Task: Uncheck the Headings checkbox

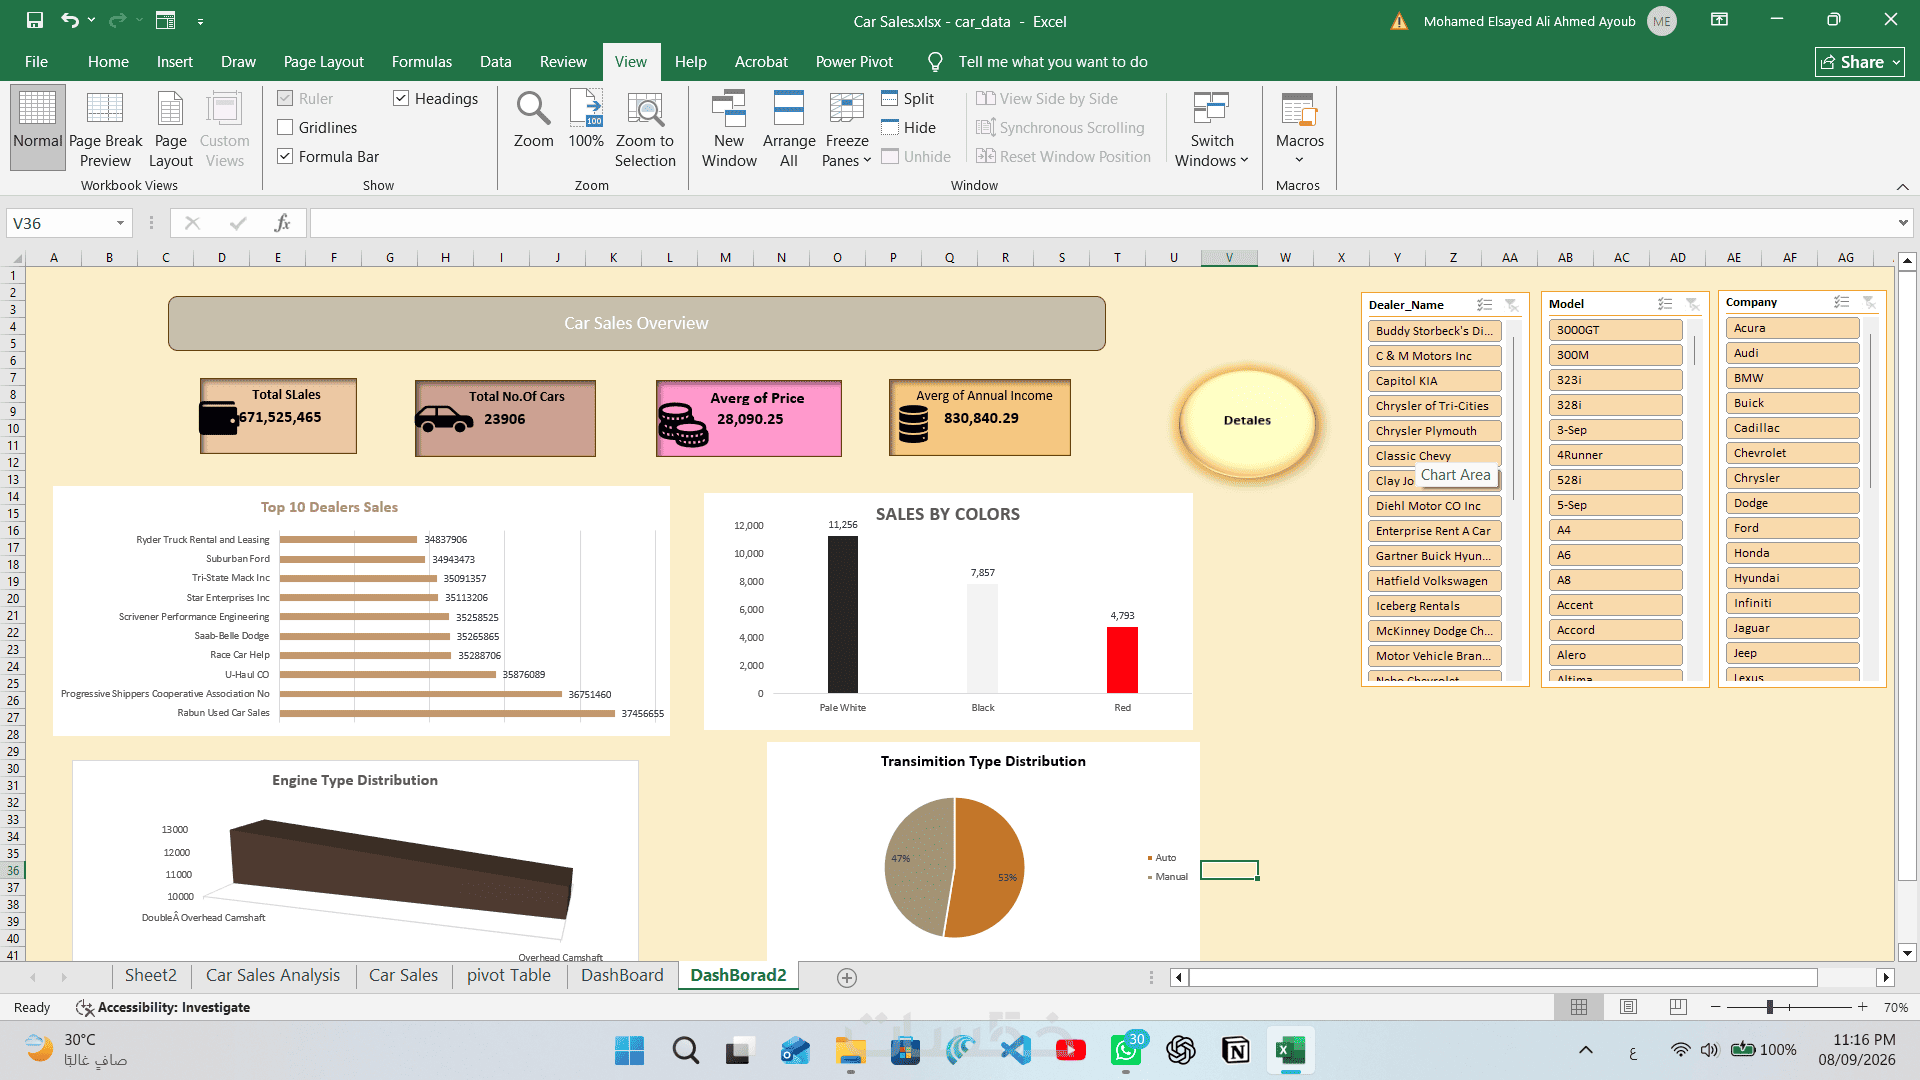Action: [401, 98]
